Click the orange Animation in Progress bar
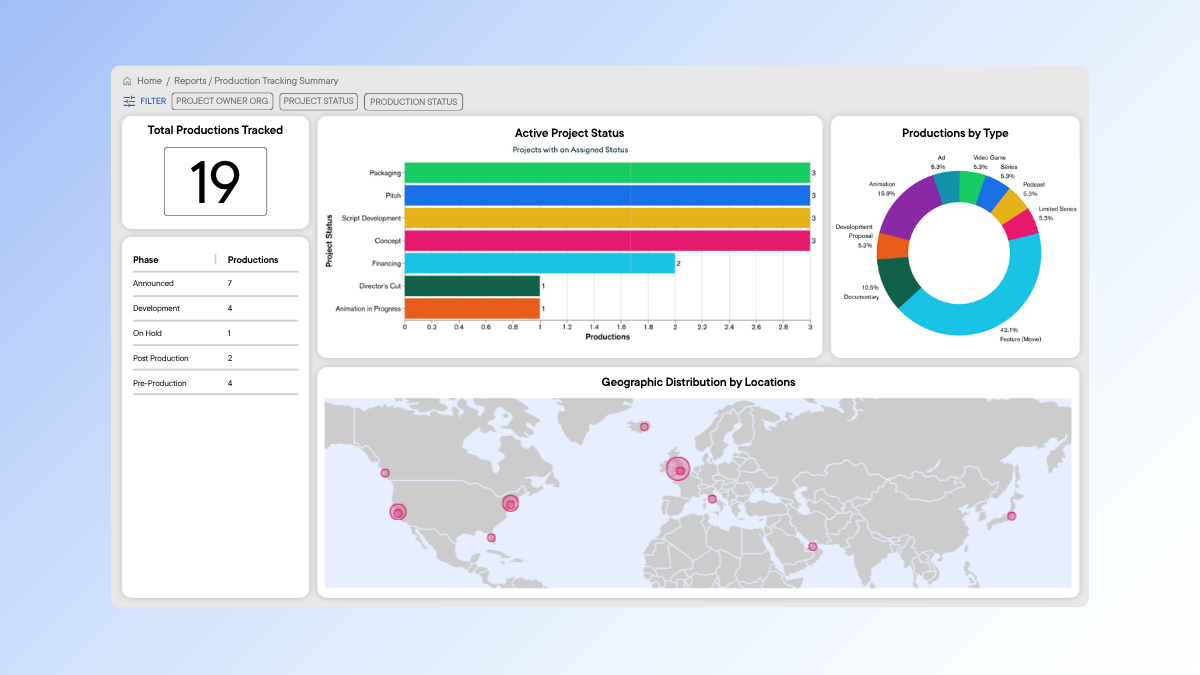 pyautogui.click(x=472, y=309)
